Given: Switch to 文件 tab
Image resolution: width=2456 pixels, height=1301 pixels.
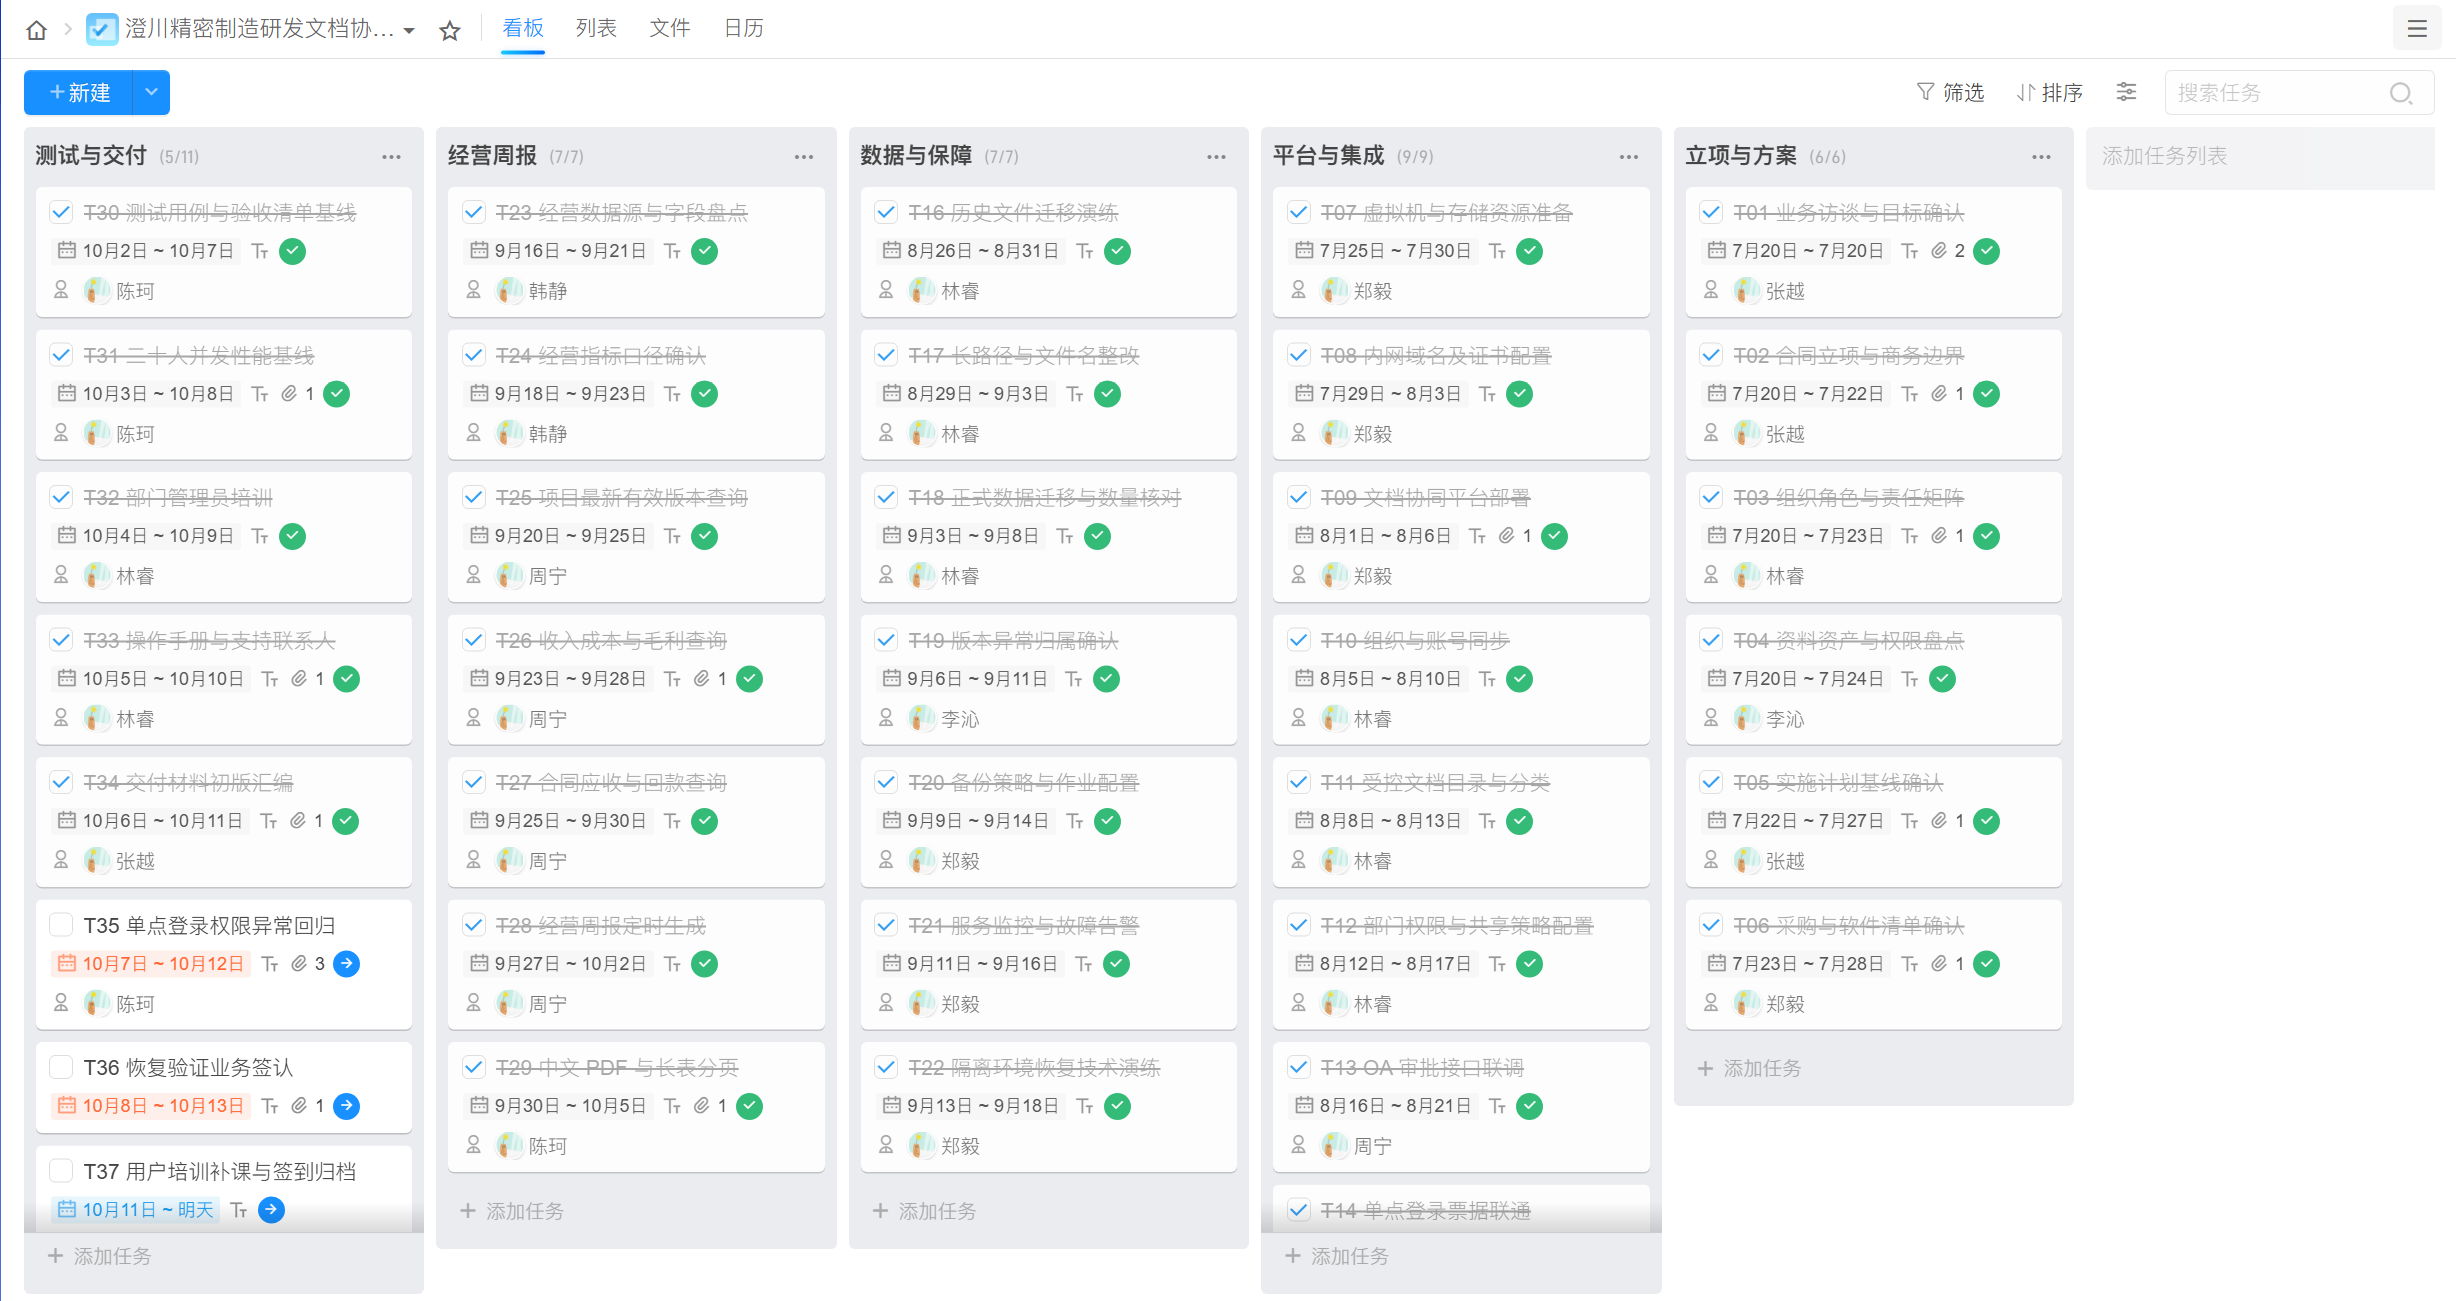Looking at the screenshot, I should [670, 28].
